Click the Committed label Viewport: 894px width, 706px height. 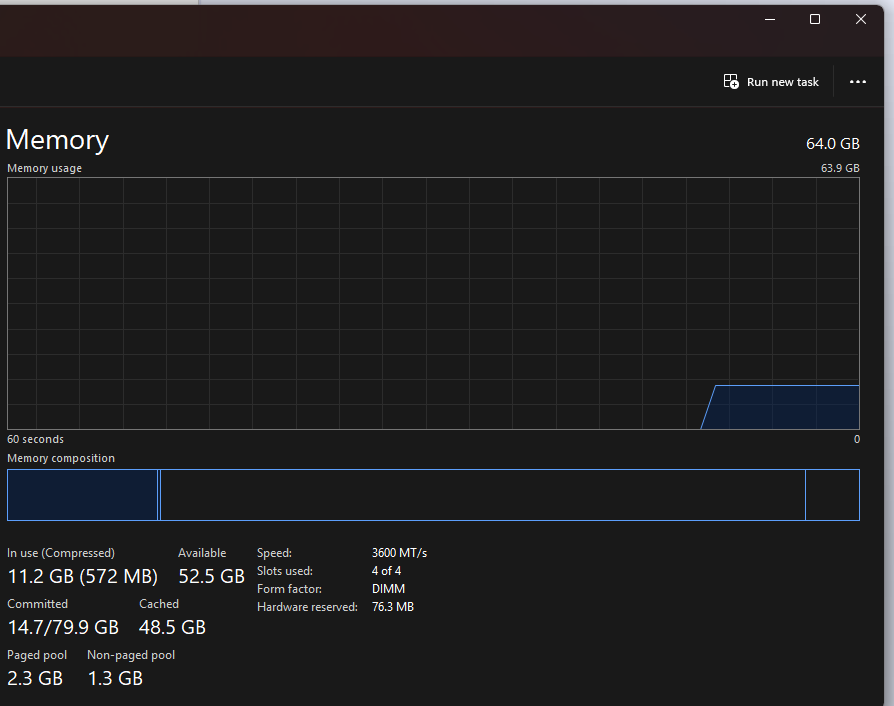(x=38, y=604)
